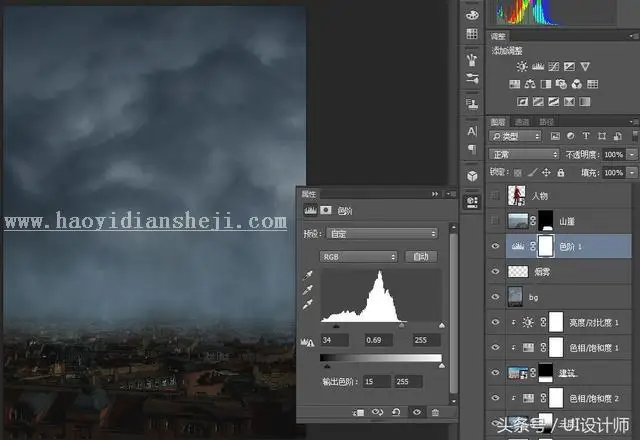
Task: Open the Brush panel icon in the side strip
Action: pyautogui.click(x=472, y=78)
